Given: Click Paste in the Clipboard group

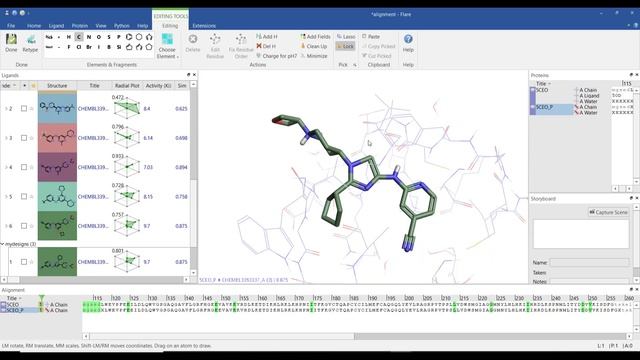Looking at the screenshot, I should 371,36.
